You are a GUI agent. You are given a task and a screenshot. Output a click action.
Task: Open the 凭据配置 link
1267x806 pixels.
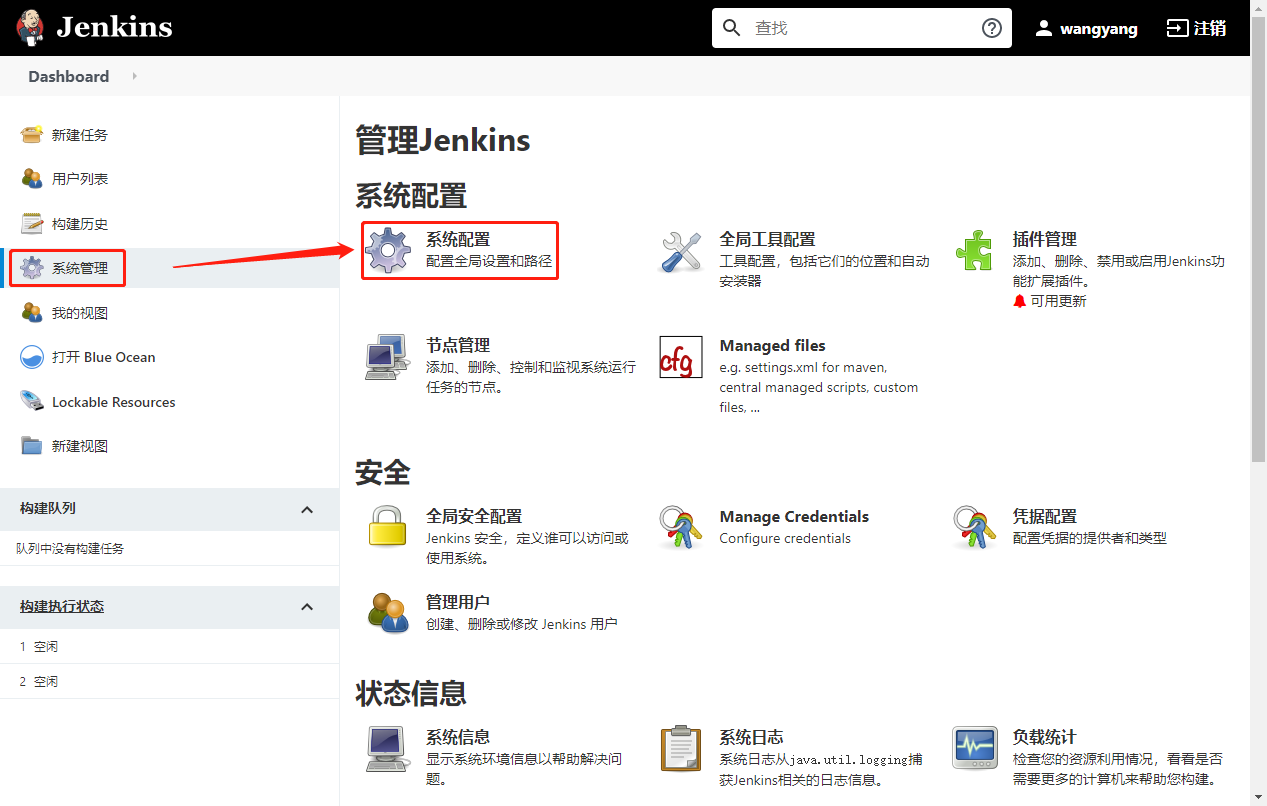pyautogui.click(x=1044, y=517)
